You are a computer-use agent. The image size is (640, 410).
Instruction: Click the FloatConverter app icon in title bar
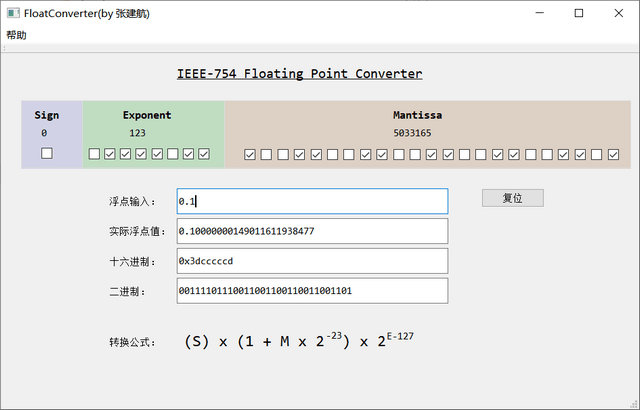click(x=12, y=13)
